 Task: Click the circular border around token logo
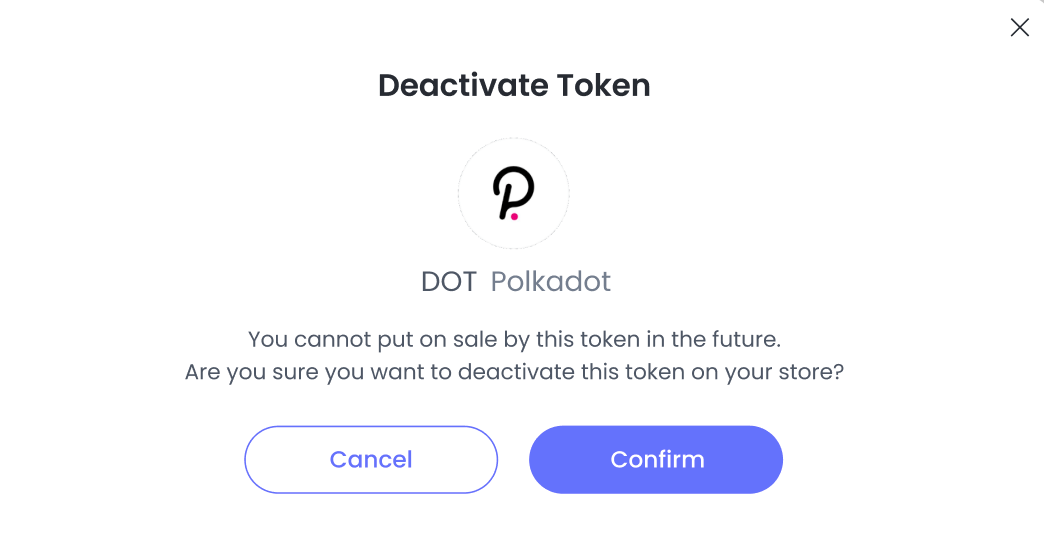click(x=513, y=193)
